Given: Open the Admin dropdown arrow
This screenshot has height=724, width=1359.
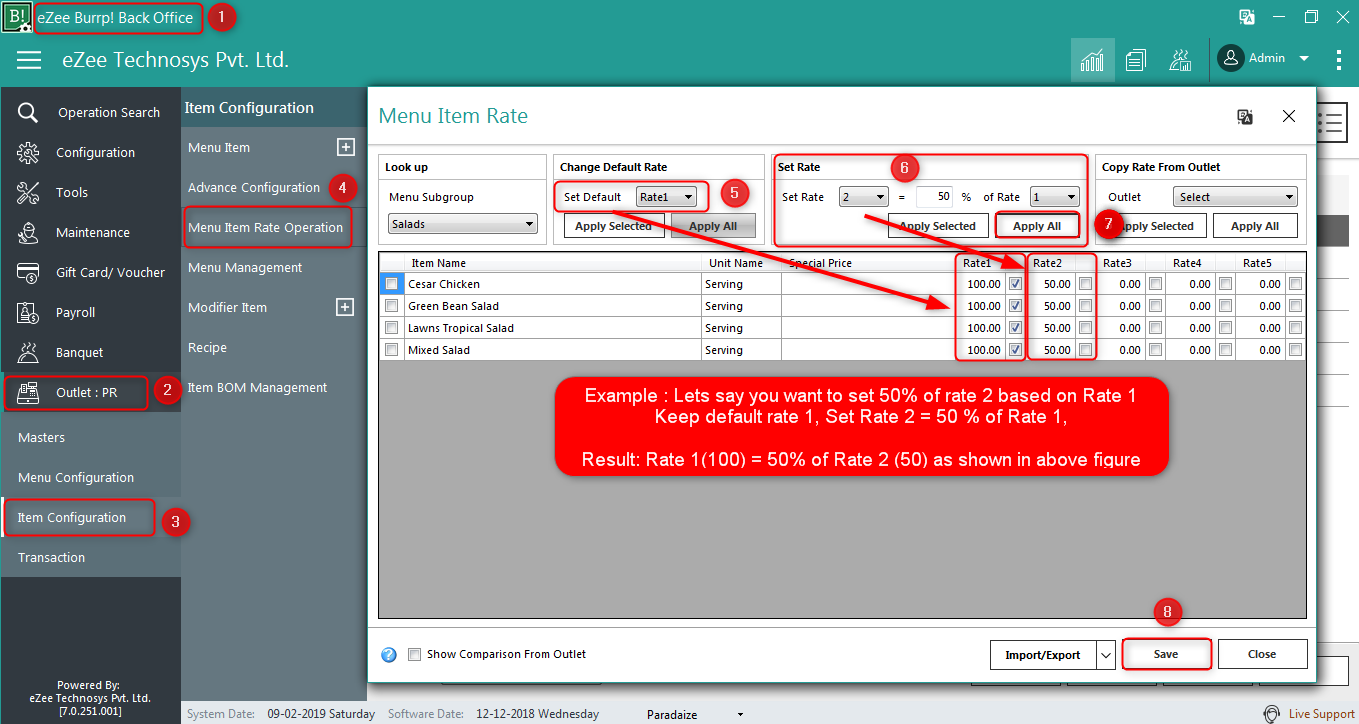Looking at the screenshot, I should [x=1304, y=59].
